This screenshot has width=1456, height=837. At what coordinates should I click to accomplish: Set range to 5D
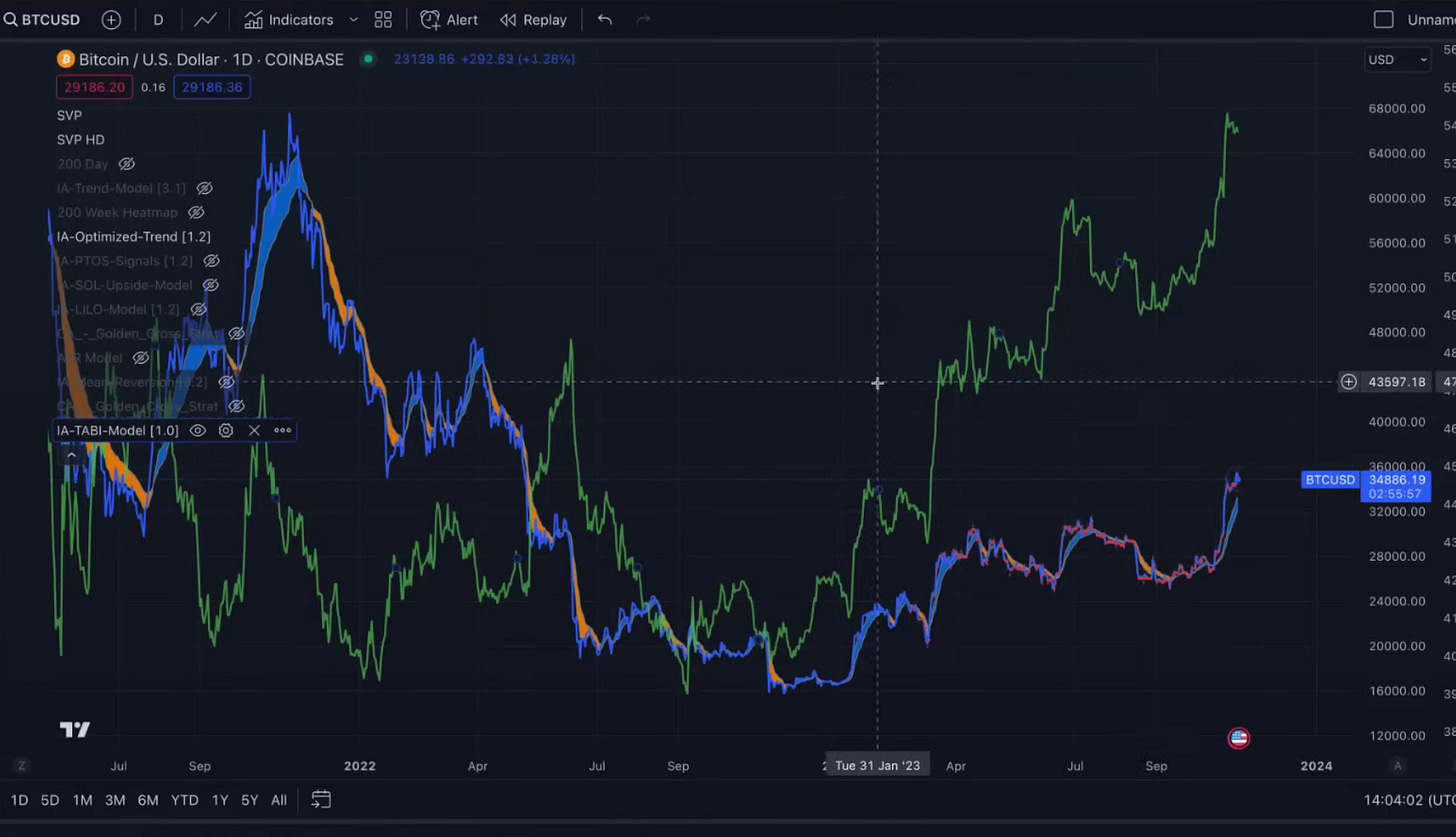pos(50,800)
